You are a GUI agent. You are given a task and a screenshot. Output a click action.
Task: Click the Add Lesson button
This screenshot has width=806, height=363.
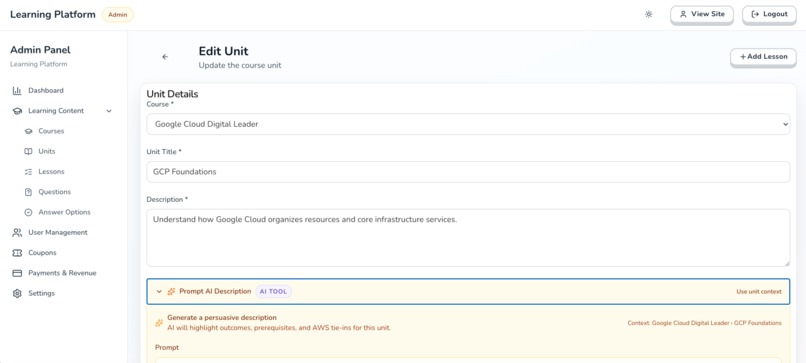763,57
